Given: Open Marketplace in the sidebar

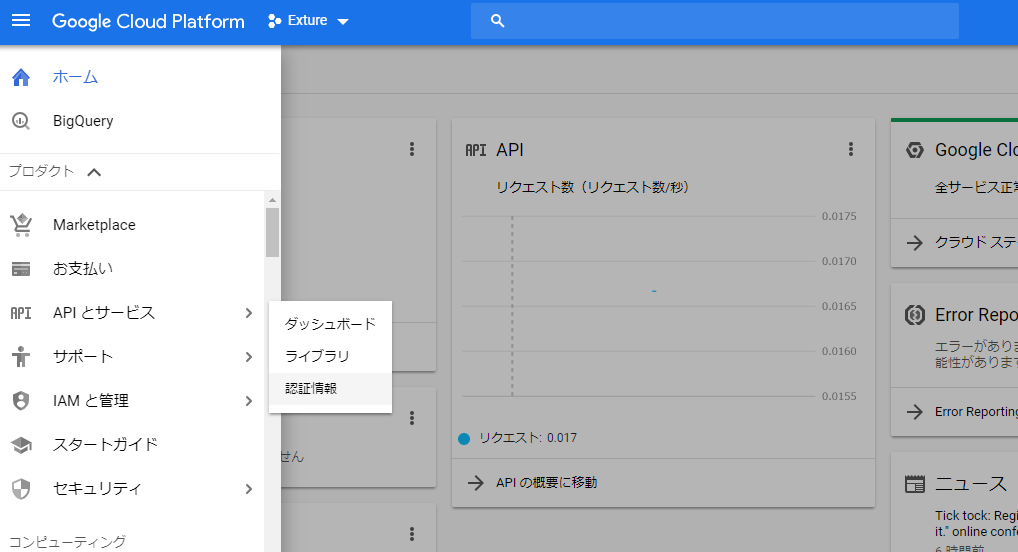Looking at the screenshot, I should (94, 225).
